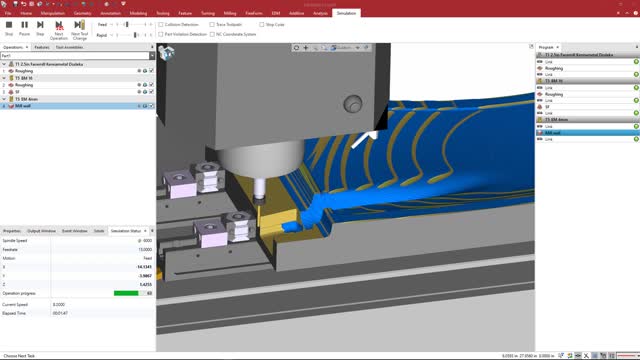Click the Rapid speed slider handle

(x=135, y=35)
